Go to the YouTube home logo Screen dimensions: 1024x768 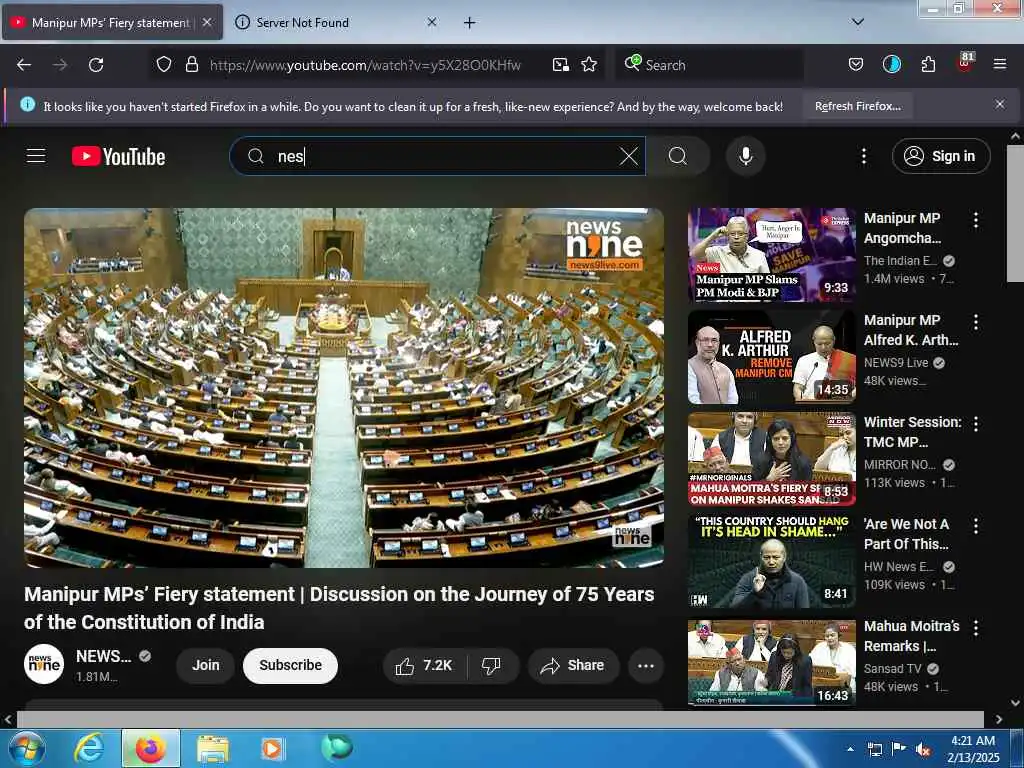pyautogui.click(x=118, y=156)
